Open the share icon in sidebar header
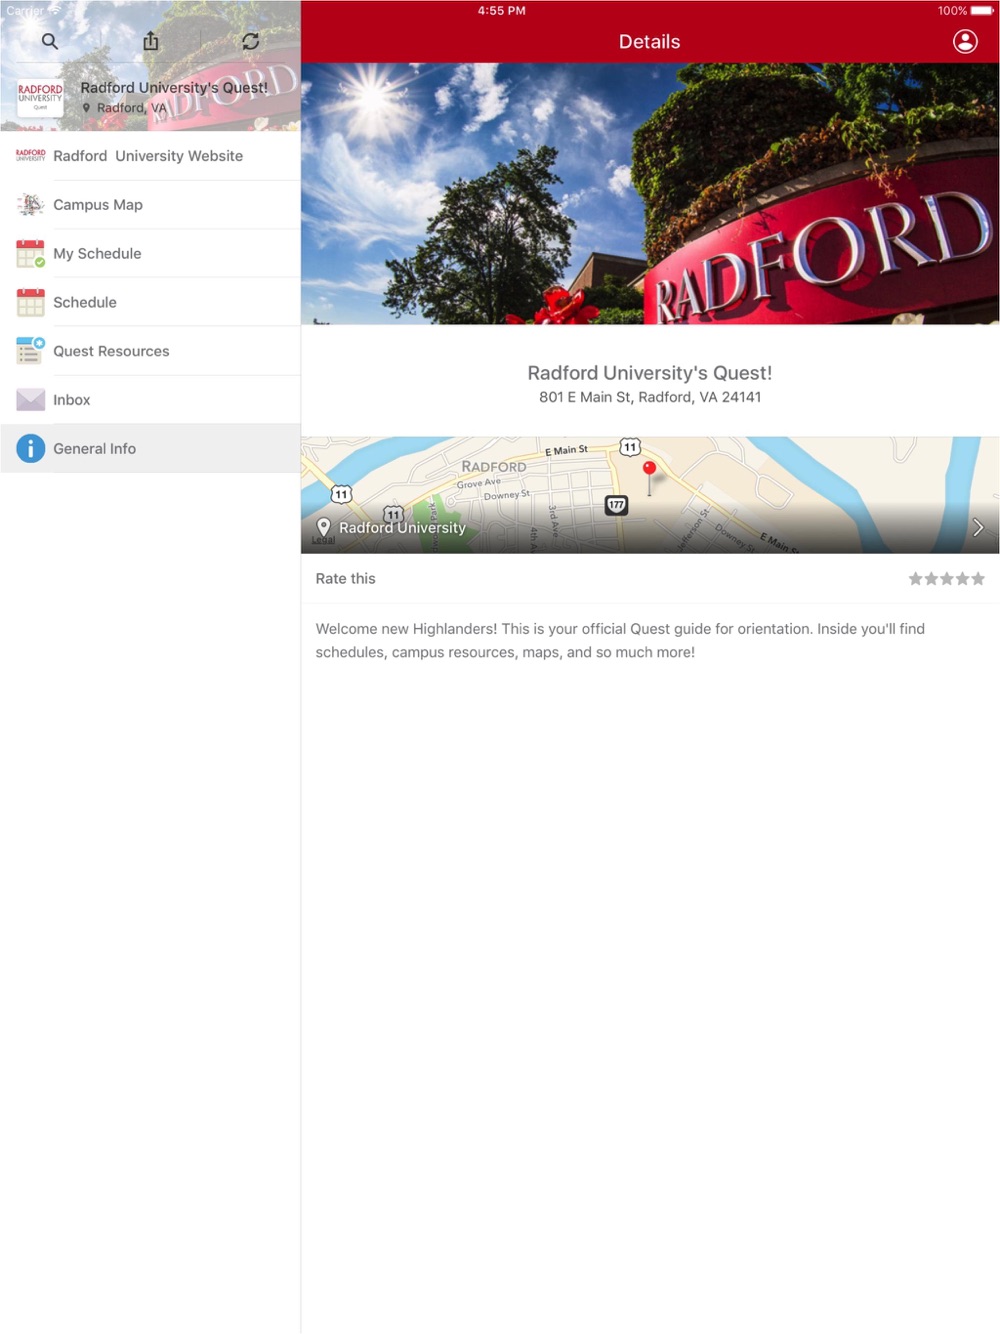 (151, 41)
